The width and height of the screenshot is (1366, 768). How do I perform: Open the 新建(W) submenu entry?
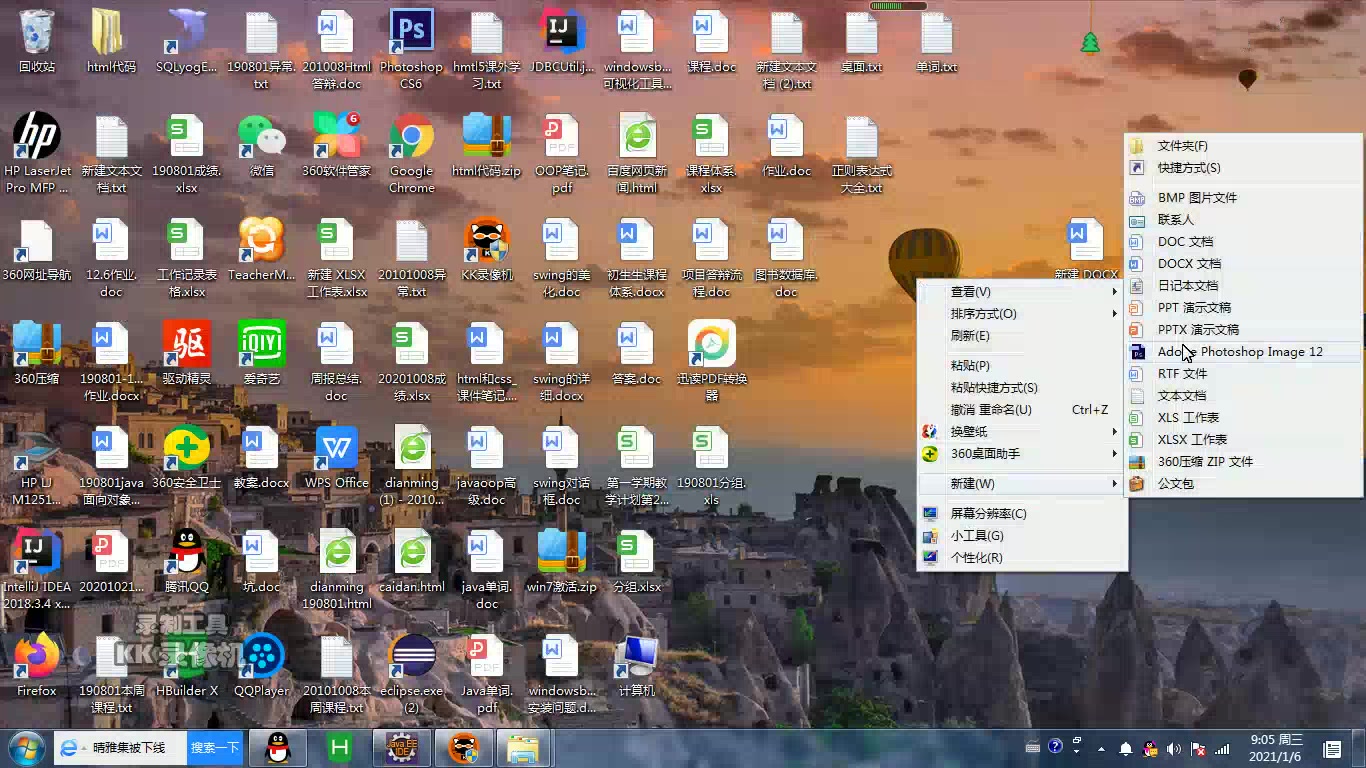(1022, 484)
